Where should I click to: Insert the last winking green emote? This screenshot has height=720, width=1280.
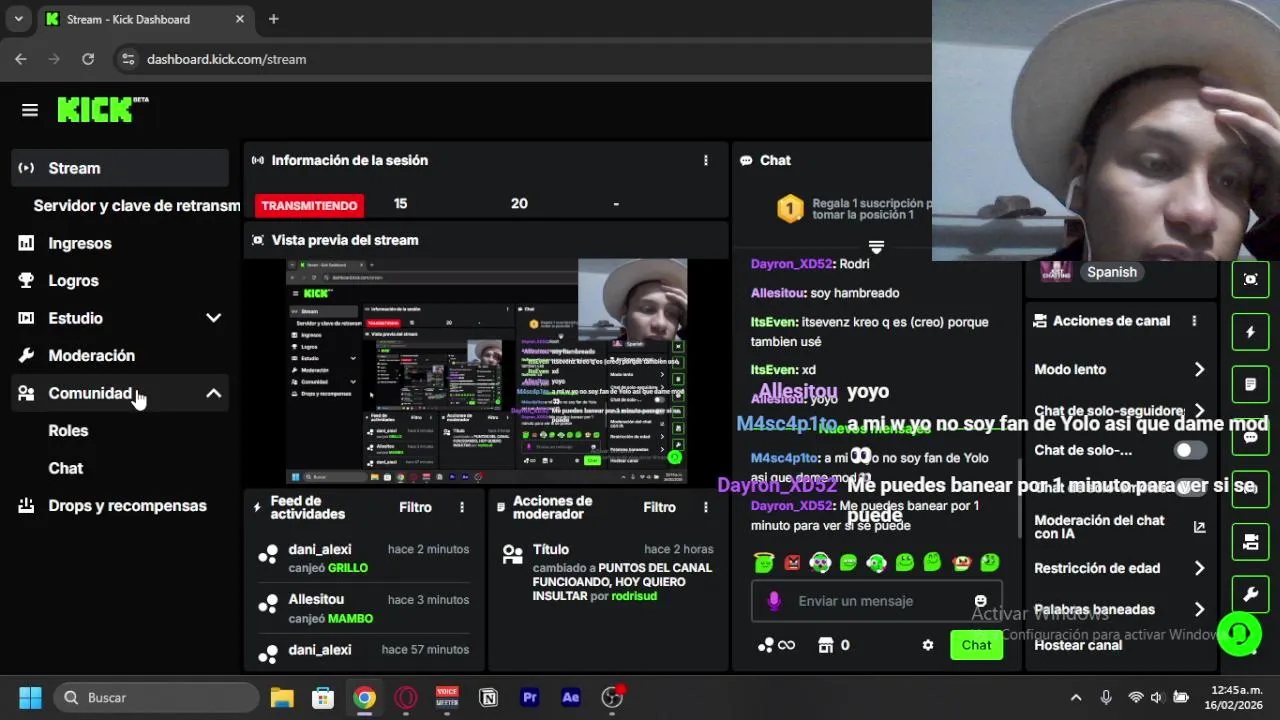coord(989,562)
